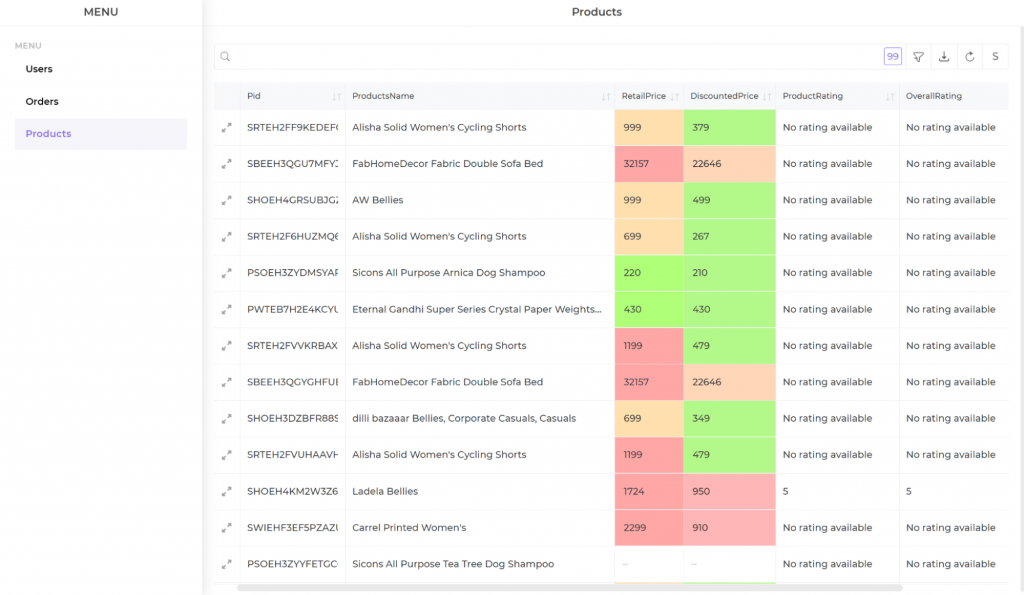1024x595 pixels.
Task: Click the search magnifier icon
Action: pos(225,57)
